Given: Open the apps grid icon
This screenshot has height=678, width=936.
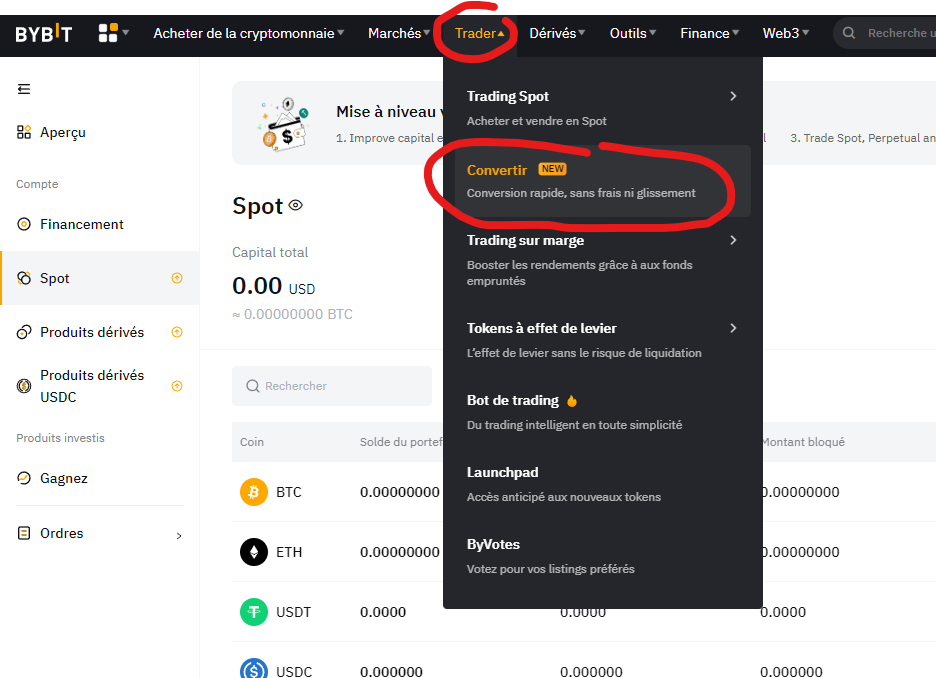Looking at the screenshot, I should 108,33.
